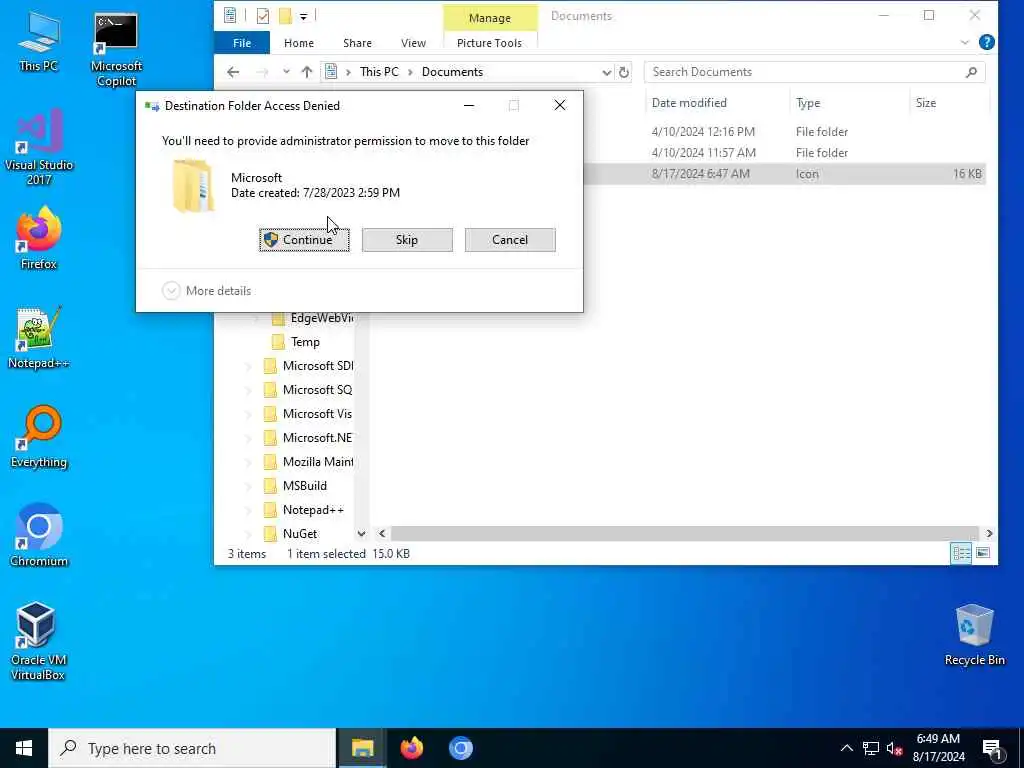Image resolution: width=1024 pixels, height=768 pixels.
Task: Click taskbar clock showing 6:49 AM
Action: pyautogui.click(x=938, y=748)
